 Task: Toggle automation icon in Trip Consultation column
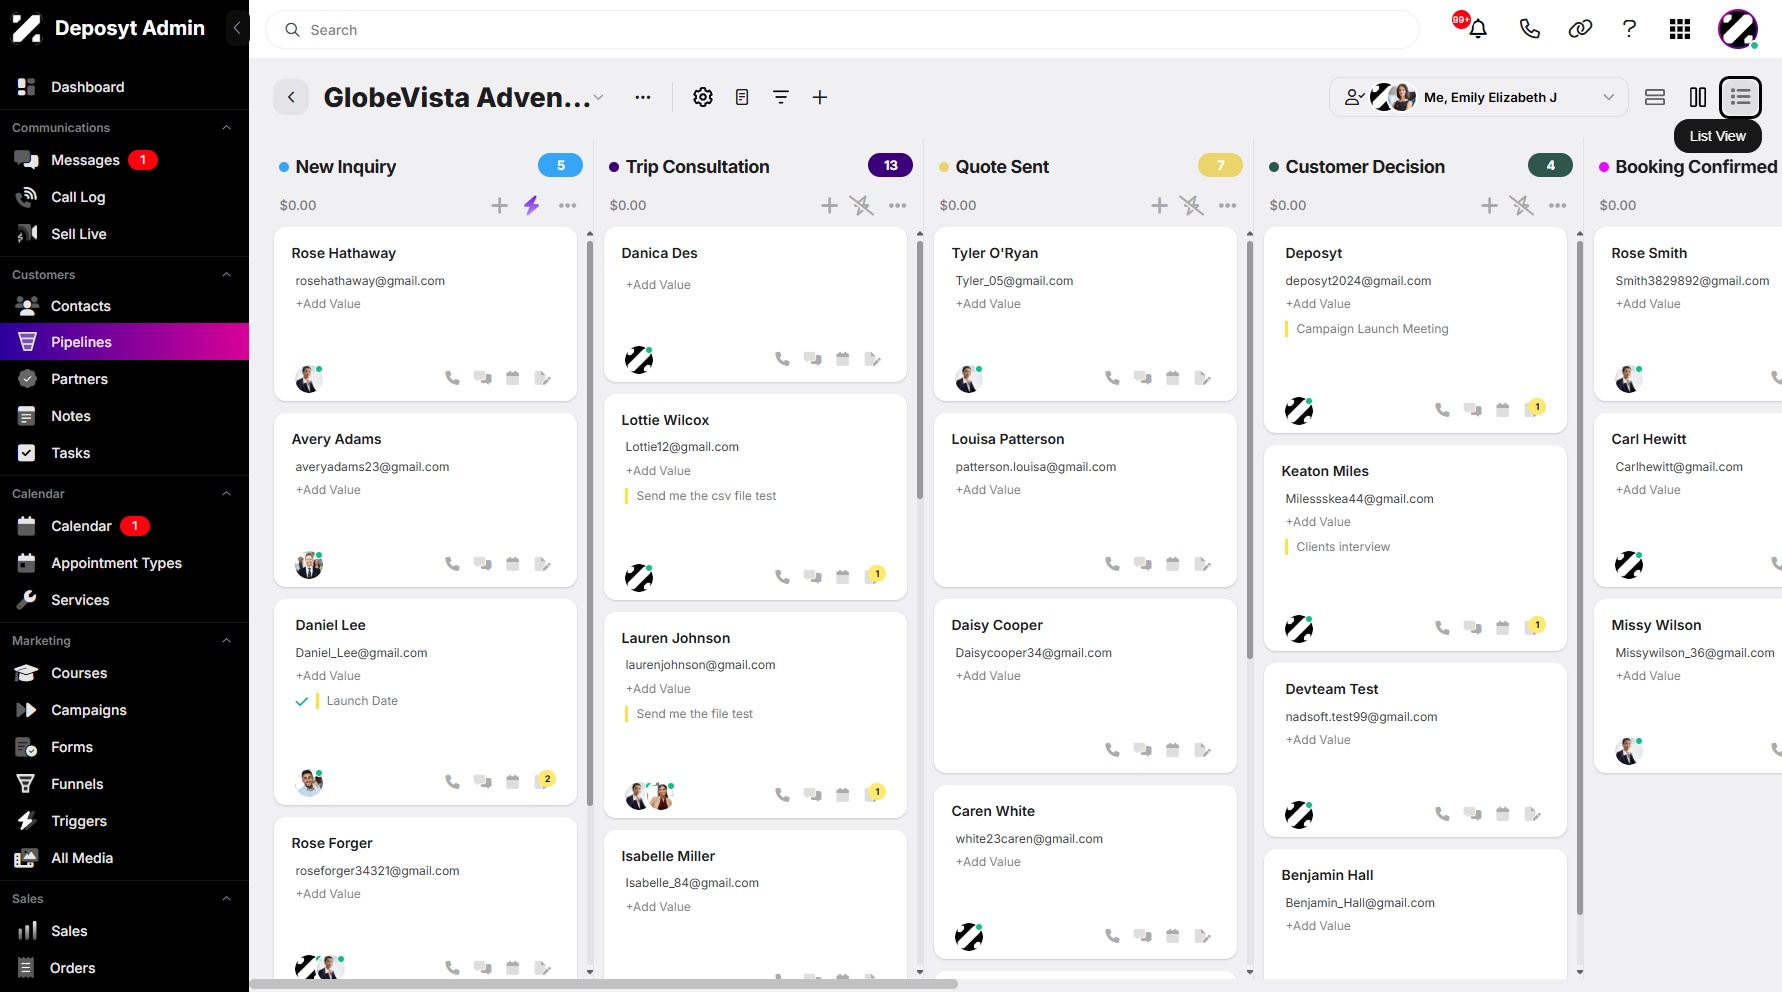coord(861,205)
